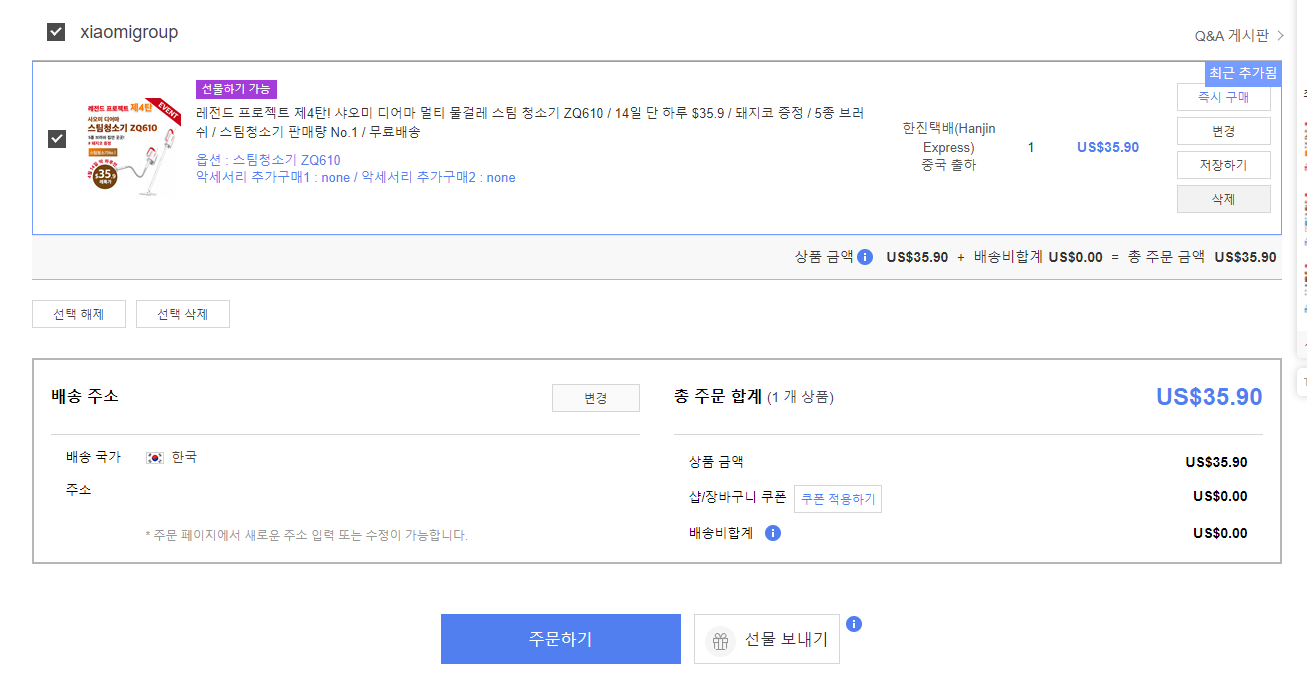Click the 선물 보내기 button
The image size is (1307, 679).
click(x=767, y=639)
